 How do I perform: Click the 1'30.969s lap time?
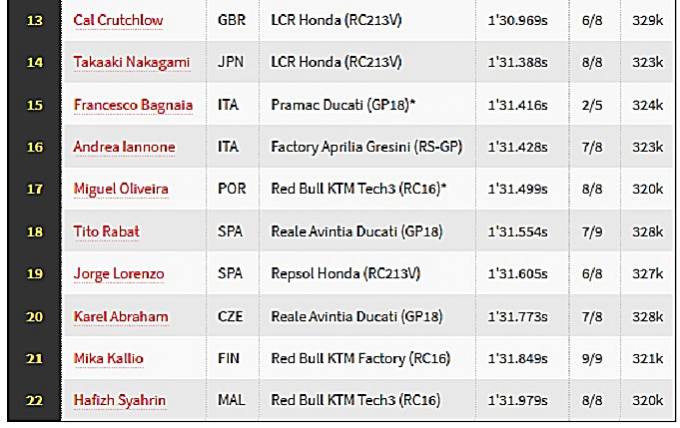pyautogui.click(x=518, y=20)
